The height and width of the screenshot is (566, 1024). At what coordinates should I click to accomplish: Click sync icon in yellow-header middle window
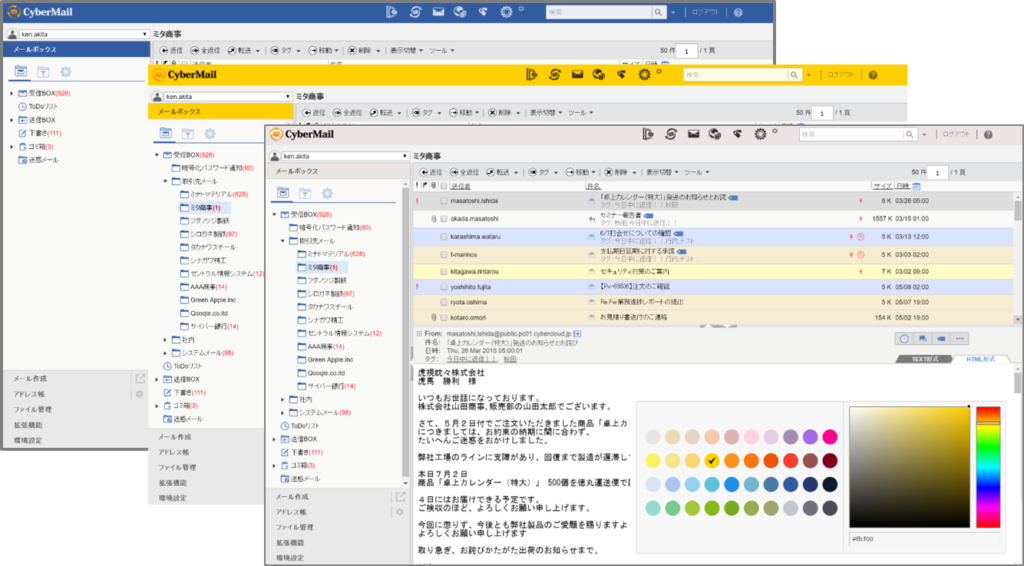tap(555, 74)
